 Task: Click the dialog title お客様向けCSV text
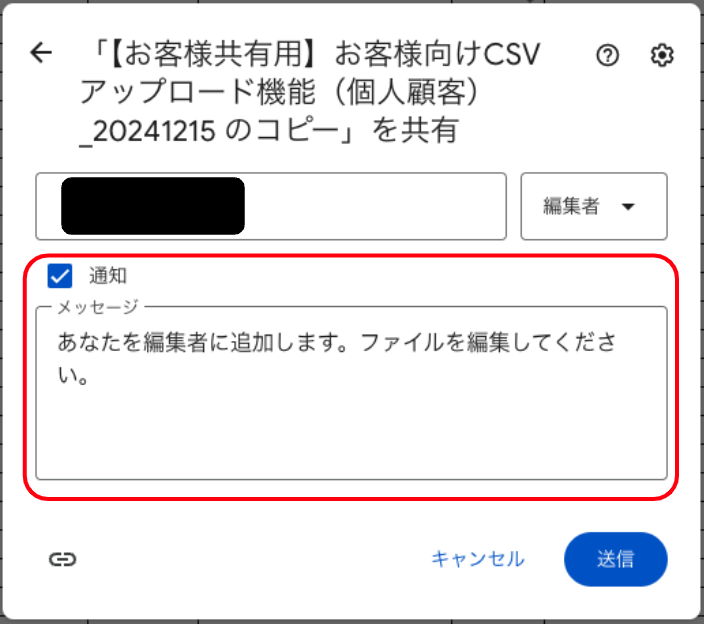click(437, 54)
